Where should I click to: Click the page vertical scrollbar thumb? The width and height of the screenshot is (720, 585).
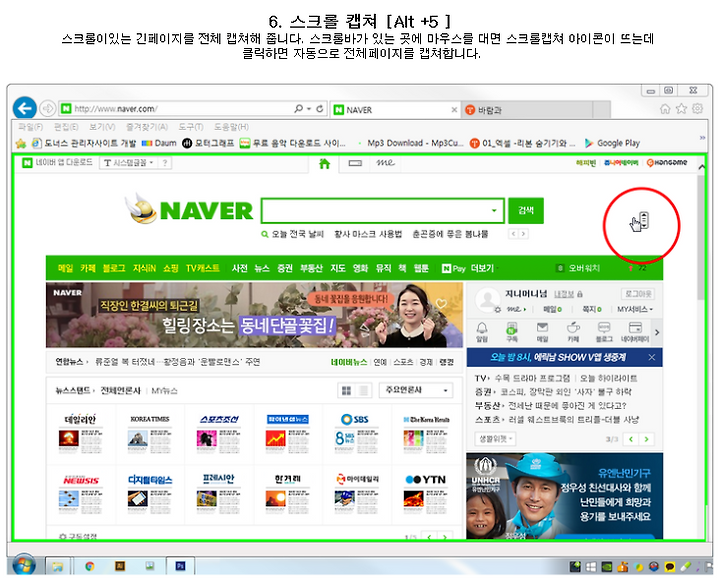pyautogui.click(x=701, y=237)
